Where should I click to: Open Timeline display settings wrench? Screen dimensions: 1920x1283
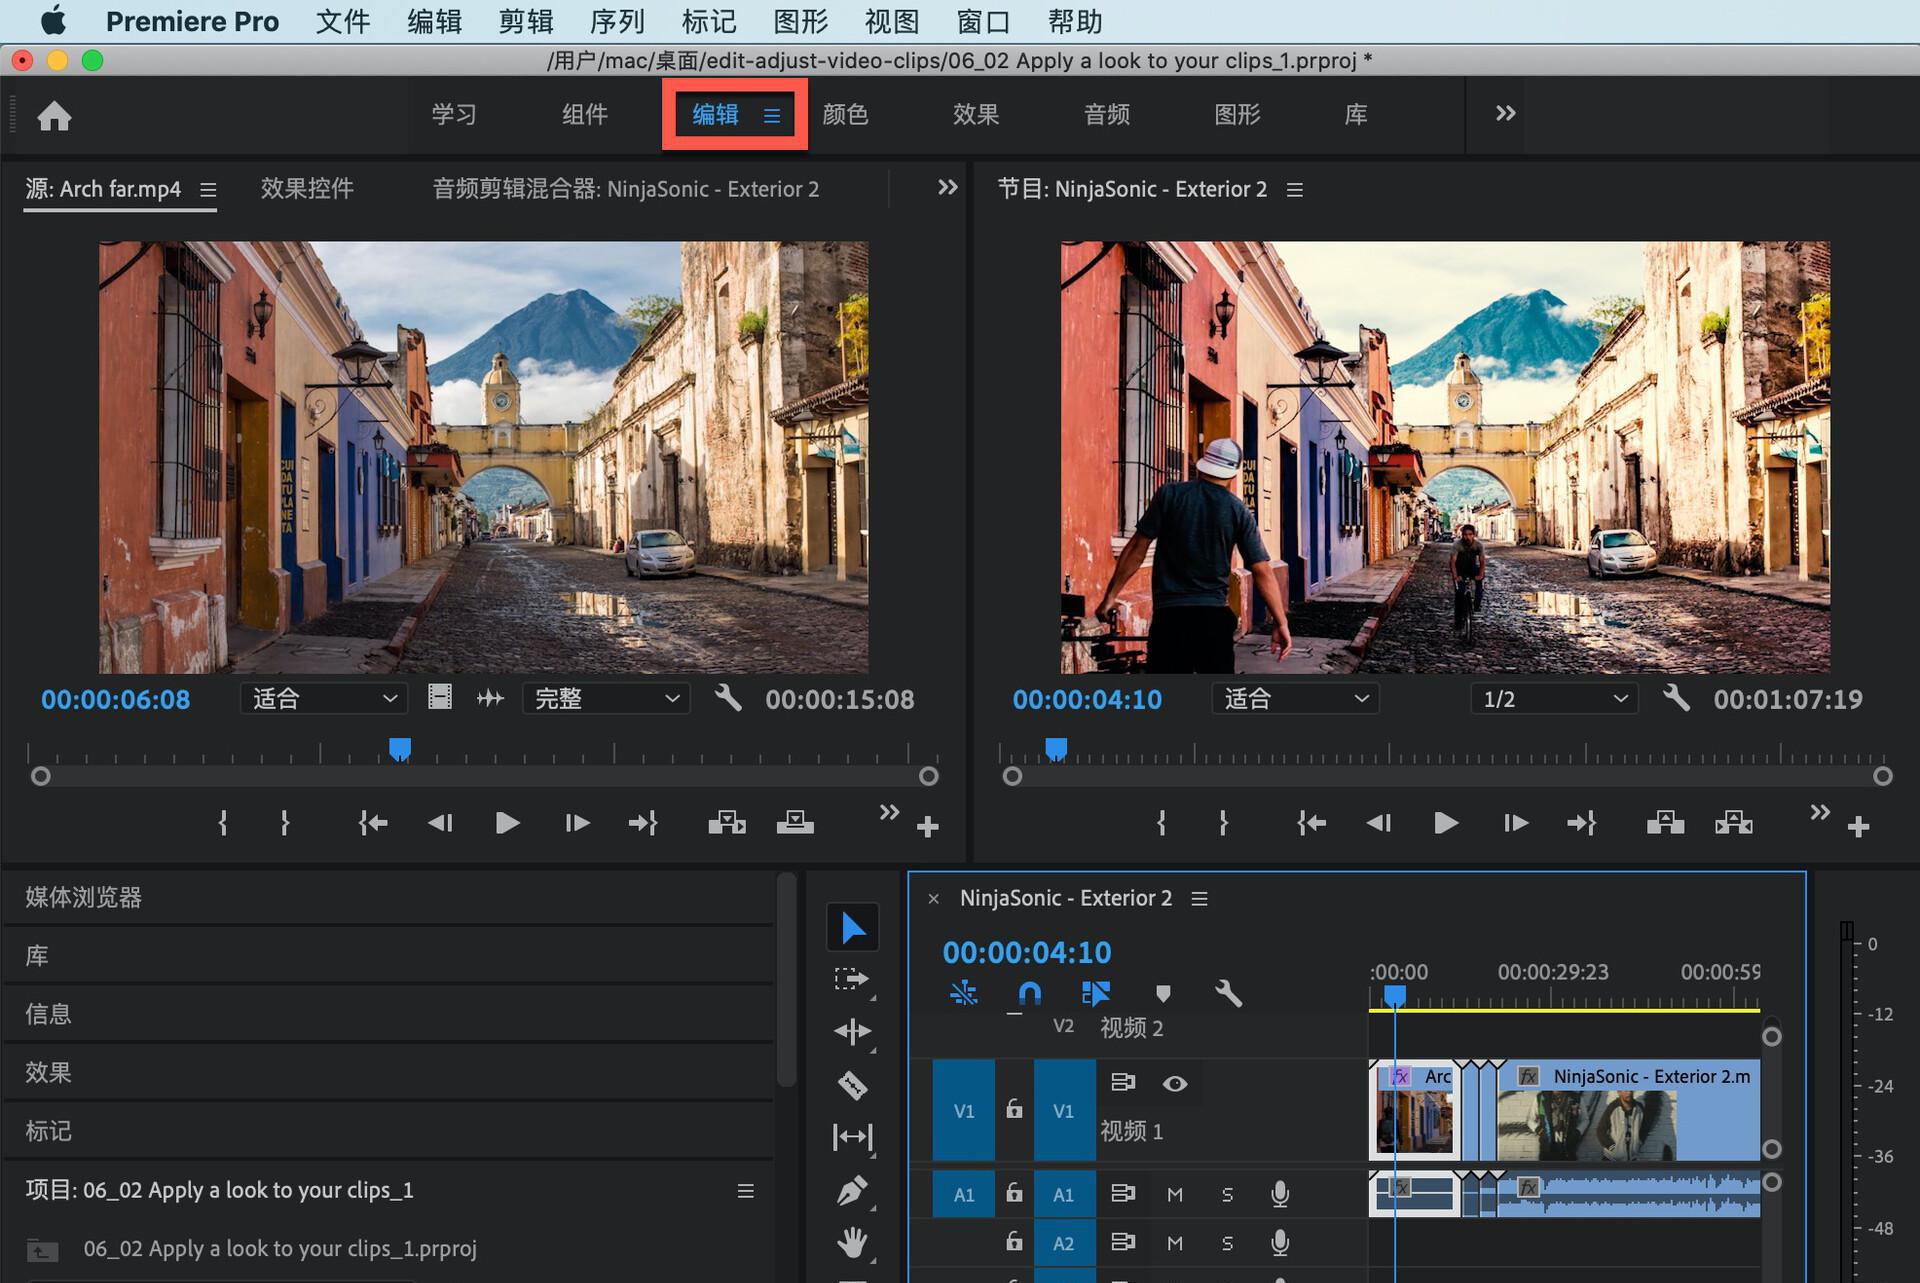(x=1228, y=993)
